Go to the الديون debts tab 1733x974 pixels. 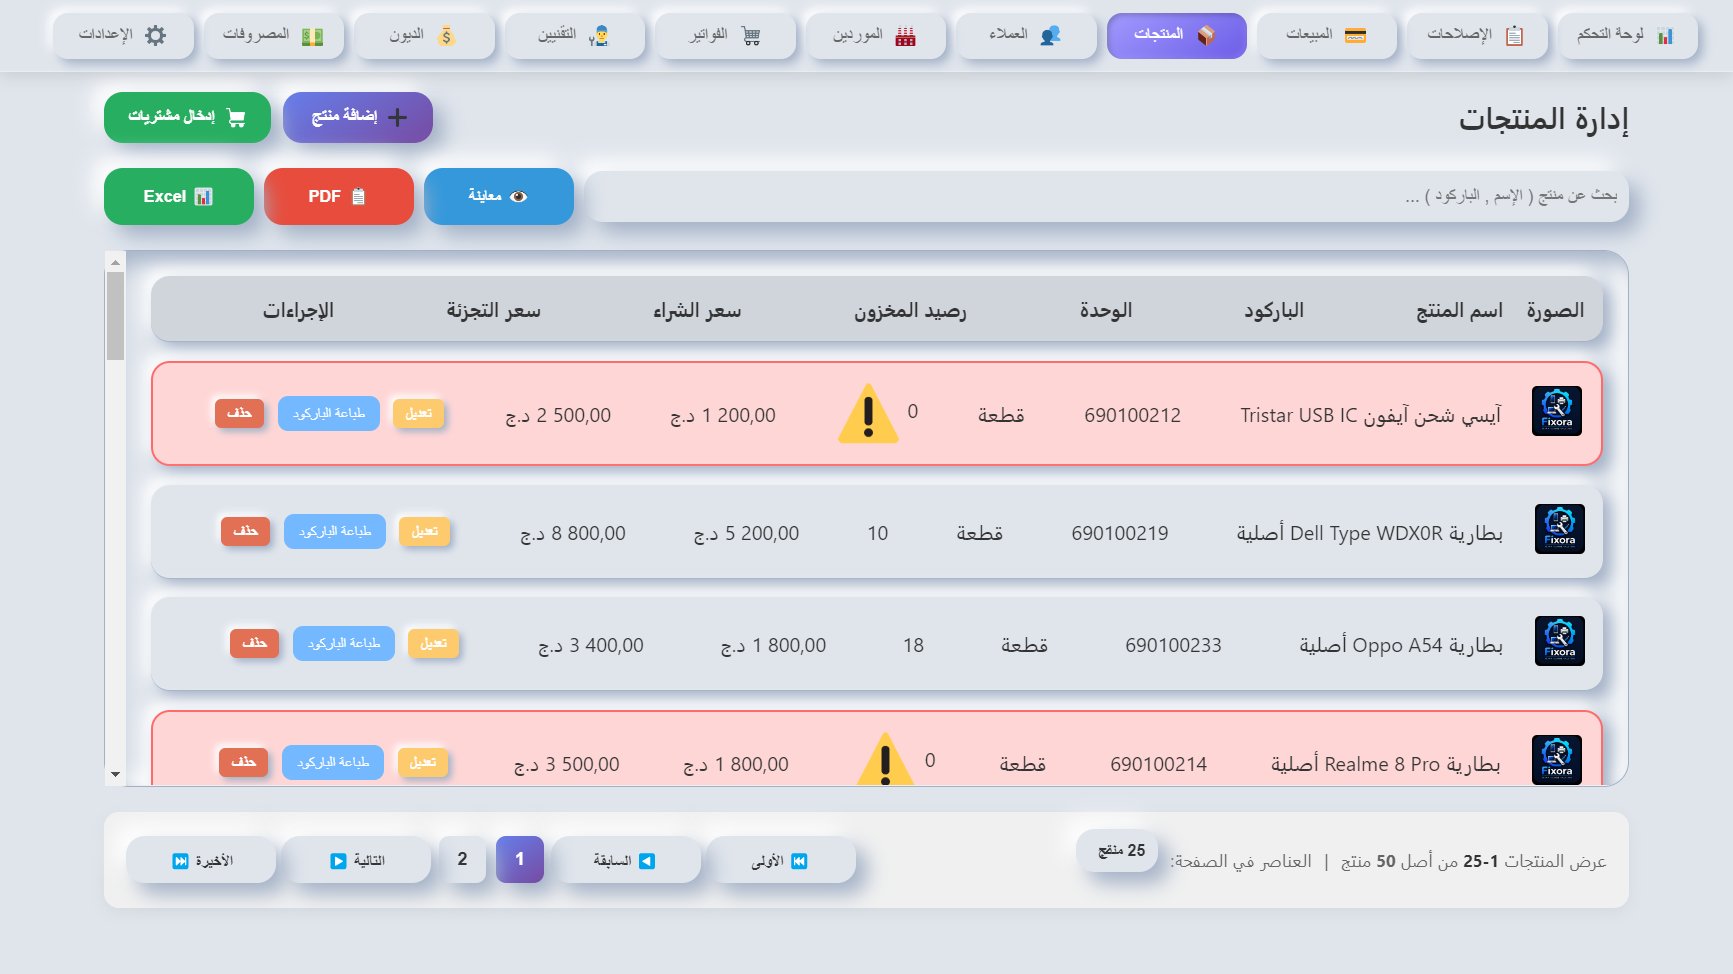[x=424, y=36]
